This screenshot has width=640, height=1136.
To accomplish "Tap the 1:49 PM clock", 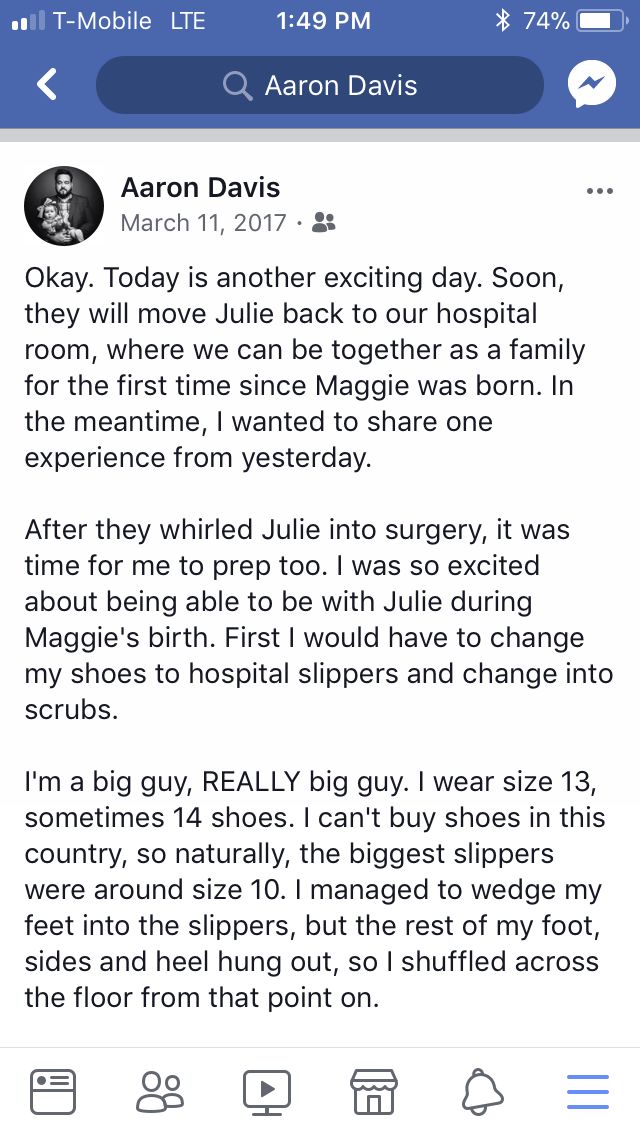I will (x=320, y=21).
